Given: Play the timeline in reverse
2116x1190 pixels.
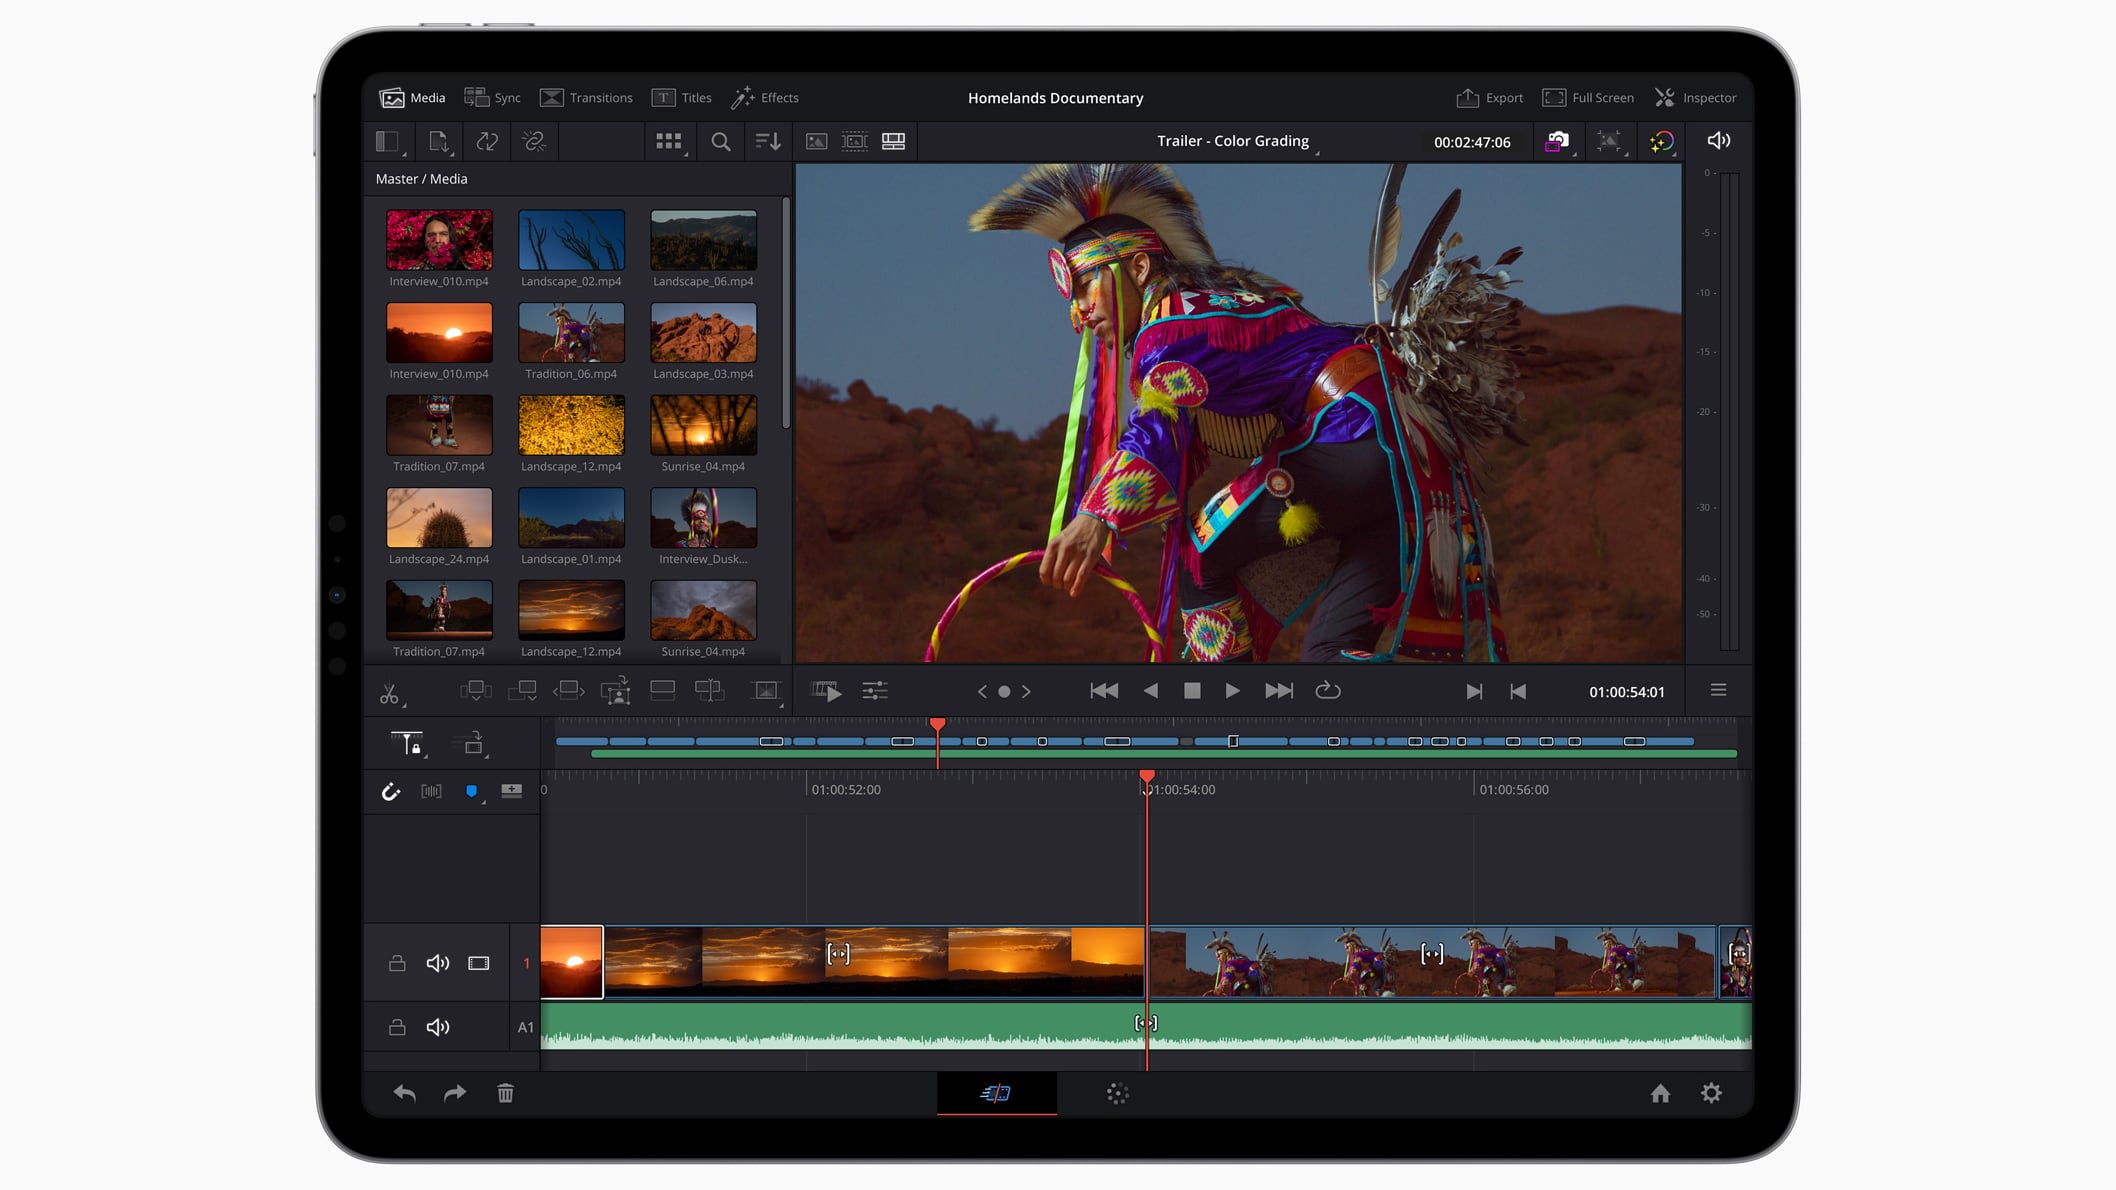Looking at the screenshot, I should point(1151,691).
